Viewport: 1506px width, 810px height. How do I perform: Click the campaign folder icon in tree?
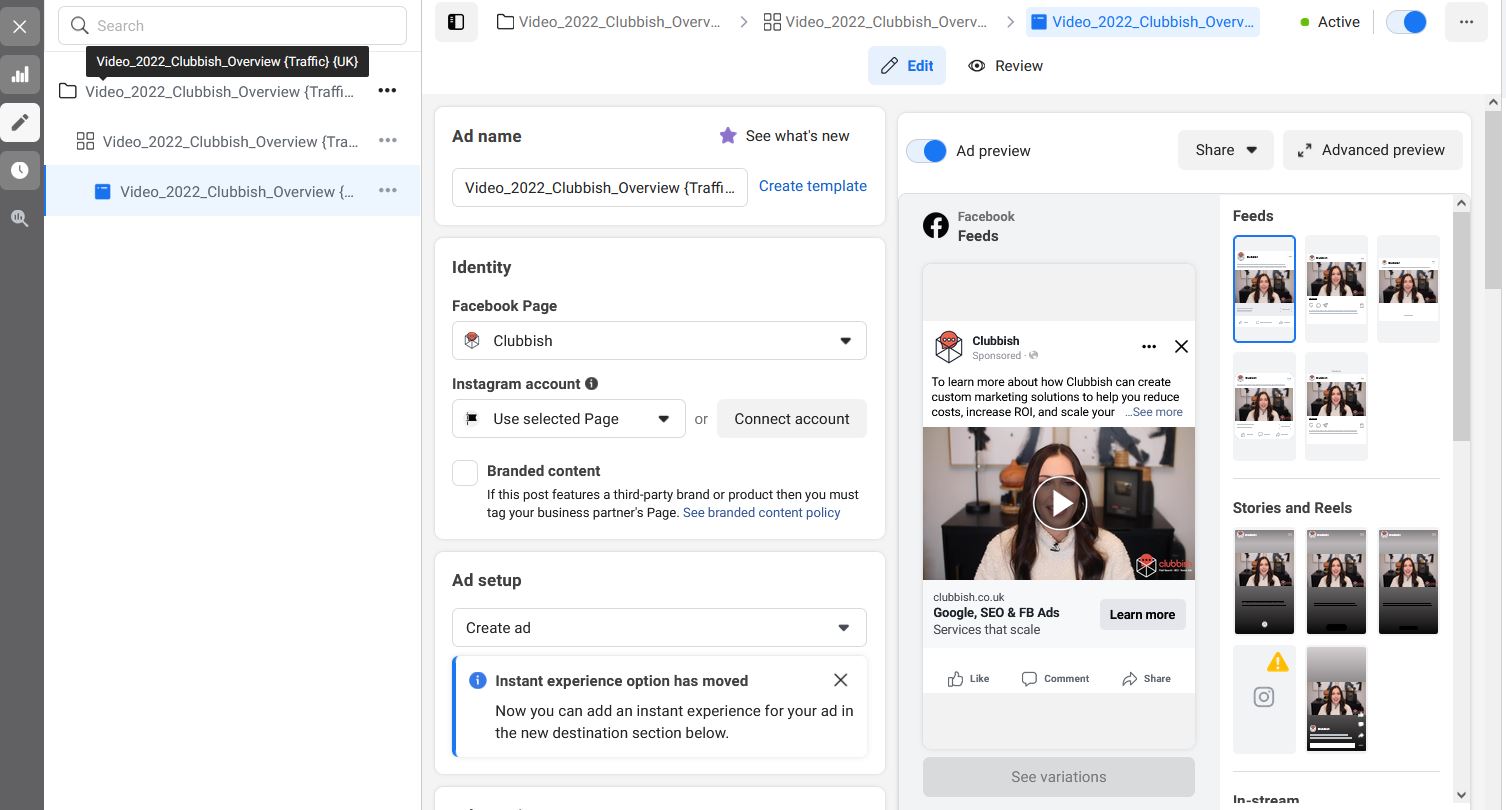coord(68,91)
